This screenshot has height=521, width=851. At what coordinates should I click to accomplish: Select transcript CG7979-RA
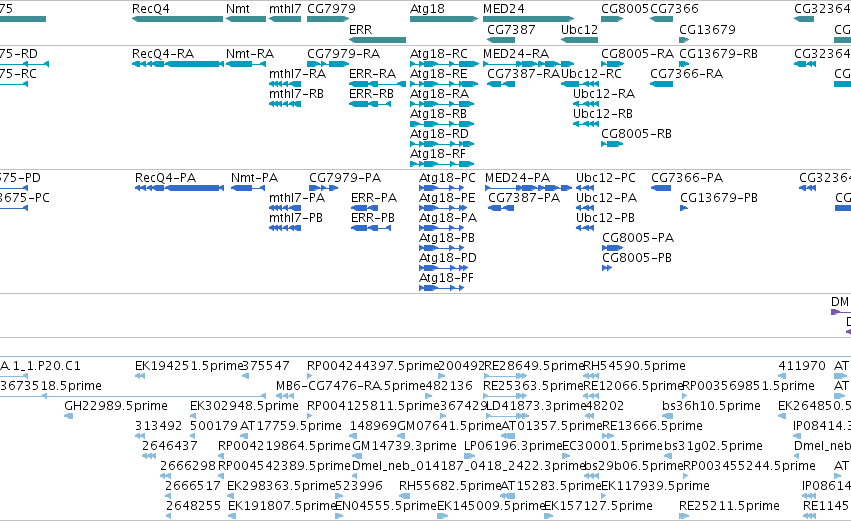(x=328, y=64)
